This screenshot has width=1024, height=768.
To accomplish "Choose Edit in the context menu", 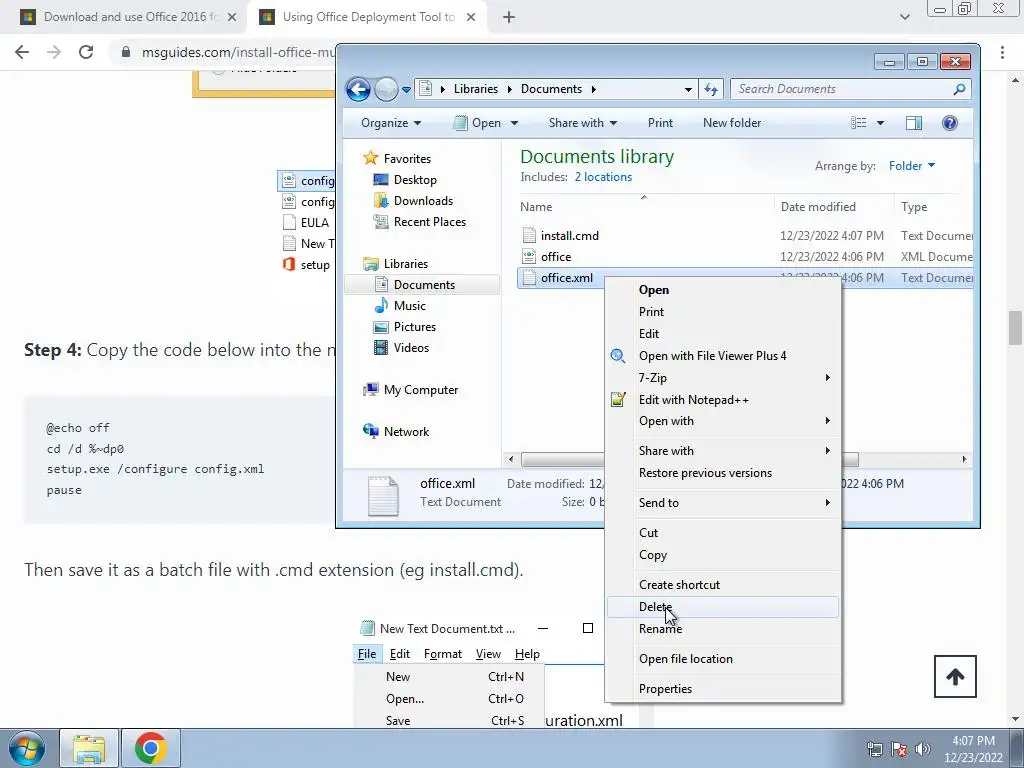I will [723, 334].
